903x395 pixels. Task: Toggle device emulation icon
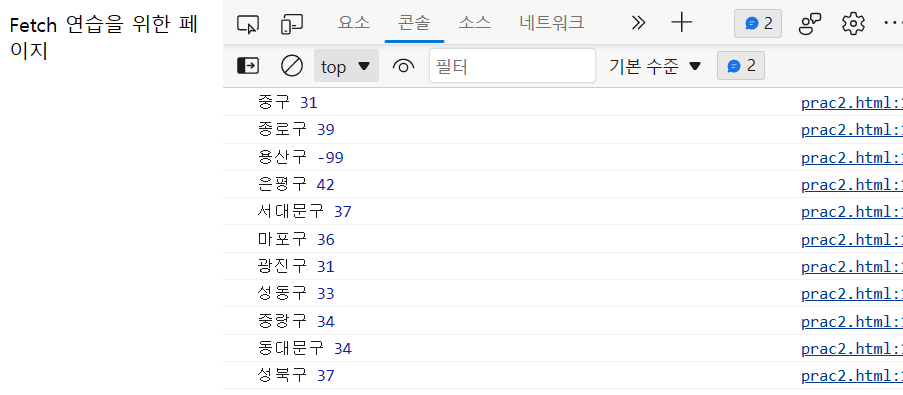tap(292, 24)
